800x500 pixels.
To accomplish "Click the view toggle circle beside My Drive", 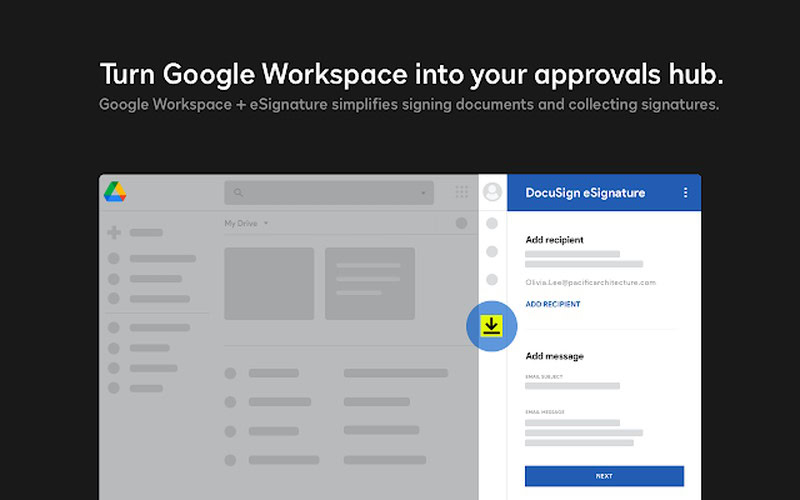I will coord(461,223).
